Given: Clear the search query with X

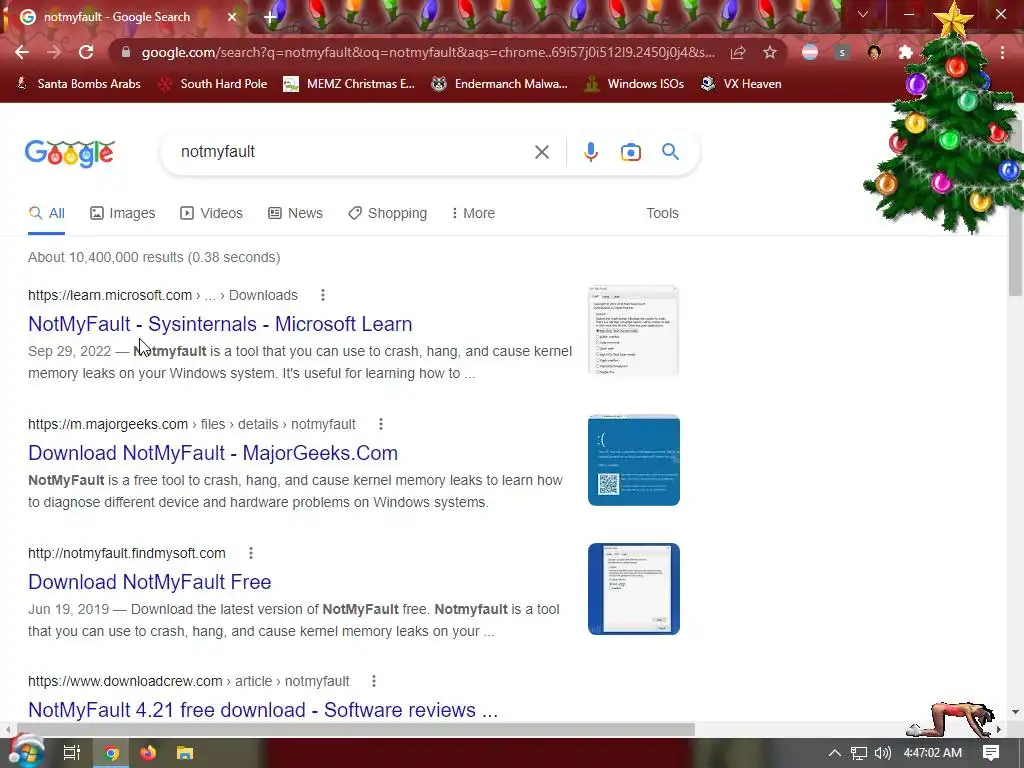Looking at the screenshot, I should click(x=541, y=152).
